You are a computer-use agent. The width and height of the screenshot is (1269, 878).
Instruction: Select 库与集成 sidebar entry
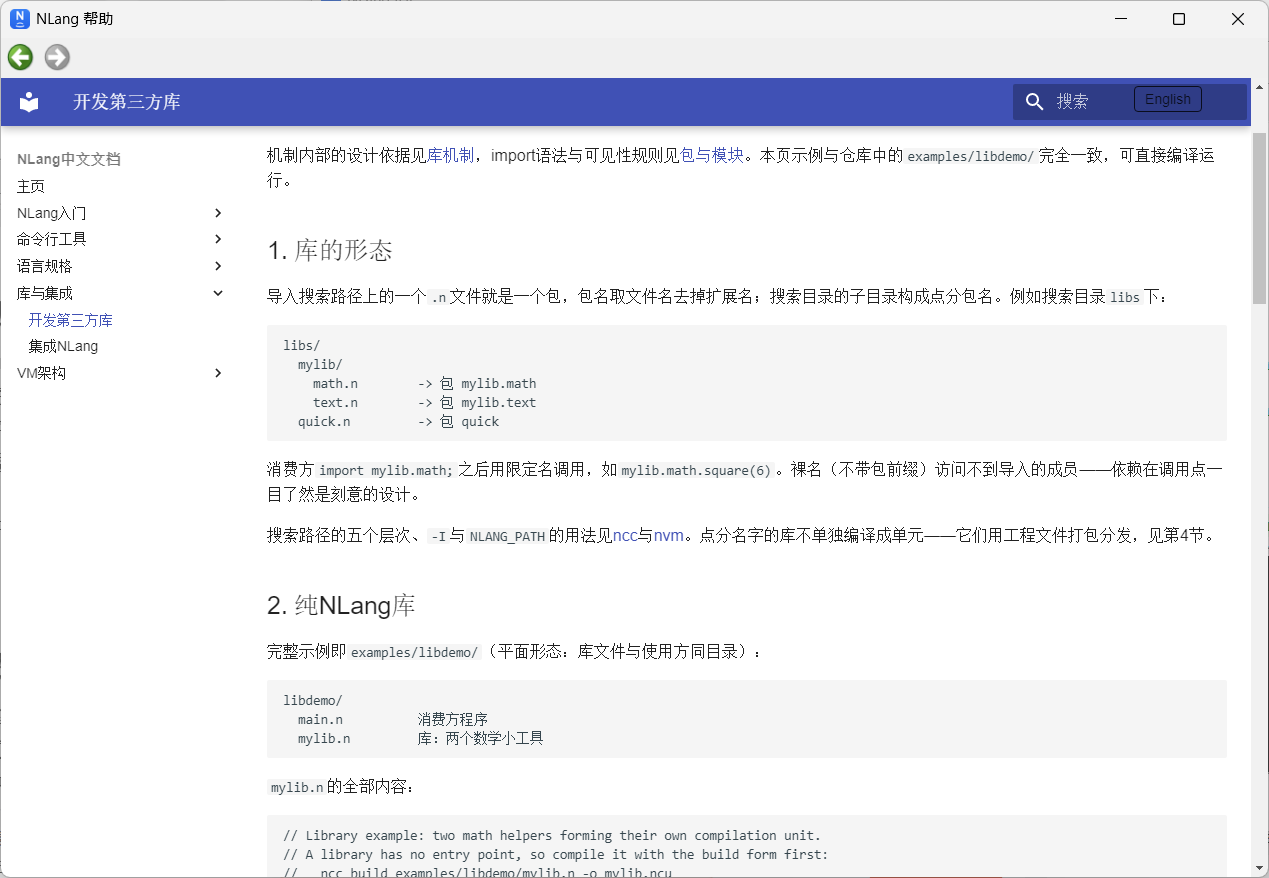tap(45, 293)
